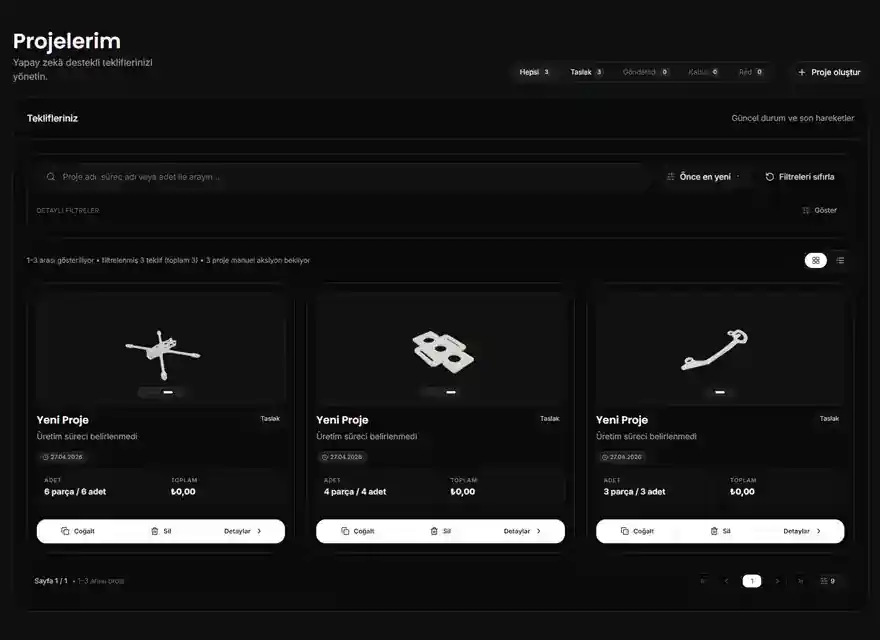Screen dimensions: 880x640
Task: Click the Detaylar chevron on the 6 parça card
Action: click(259, 531)
